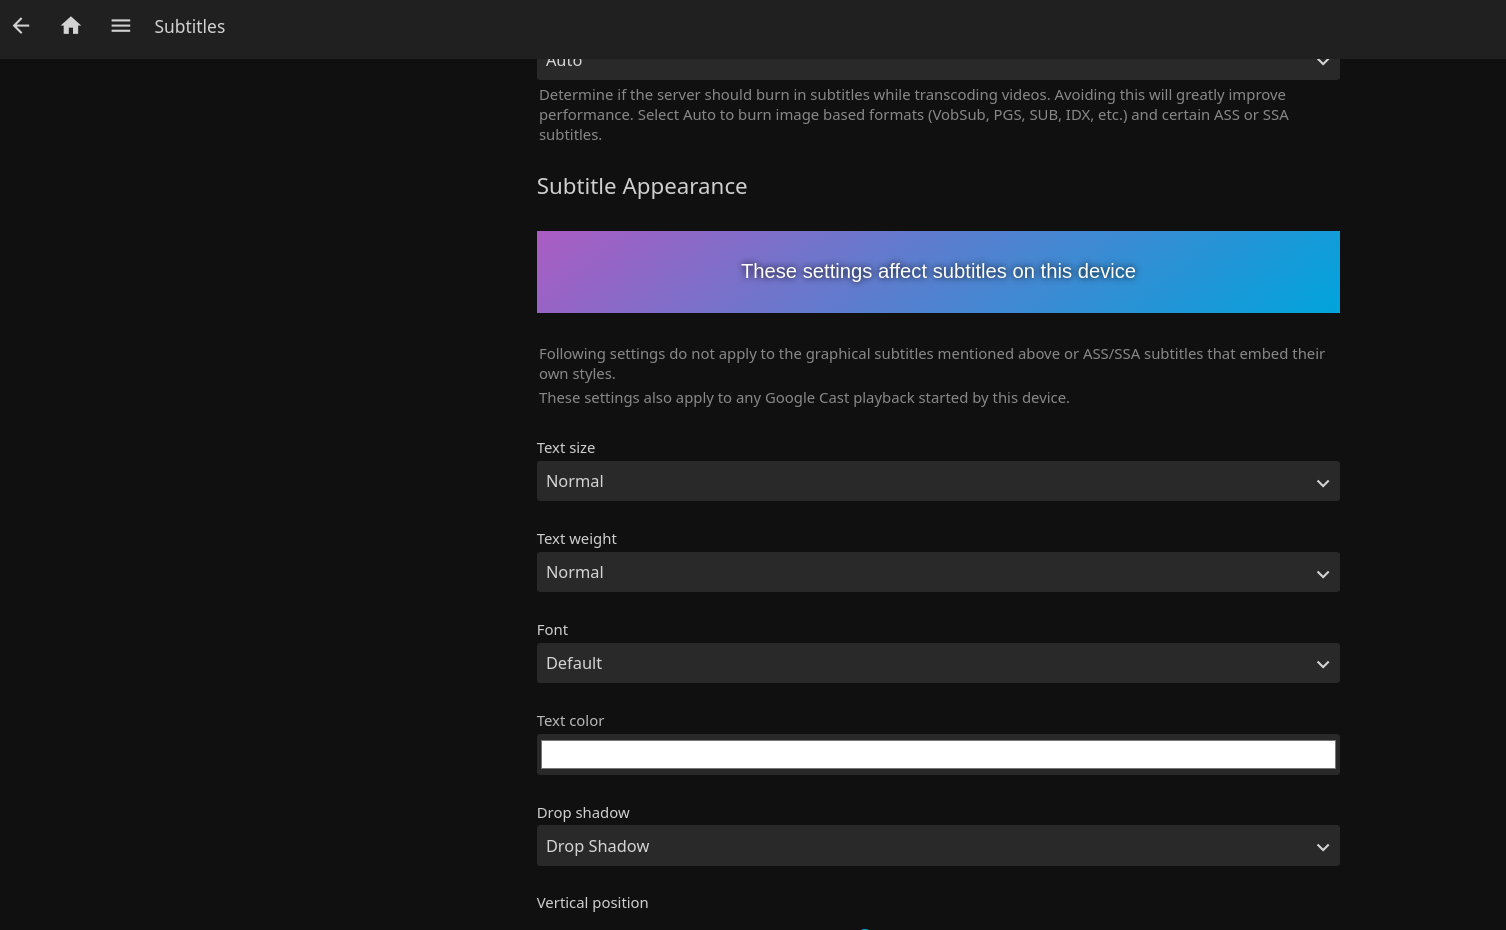The image size is (1506, 930).
Task: Click the chevron arrow of the Auto dropdown
Action: pyautogui.click(x=1322, y=63)
